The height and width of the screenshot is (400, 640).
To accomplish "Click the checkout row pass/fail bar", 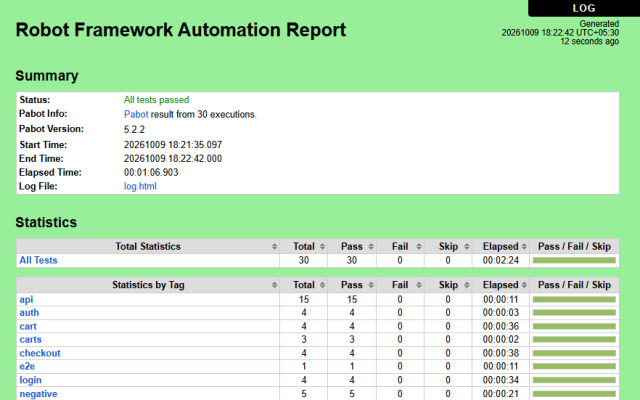I will tap(574, 353).
